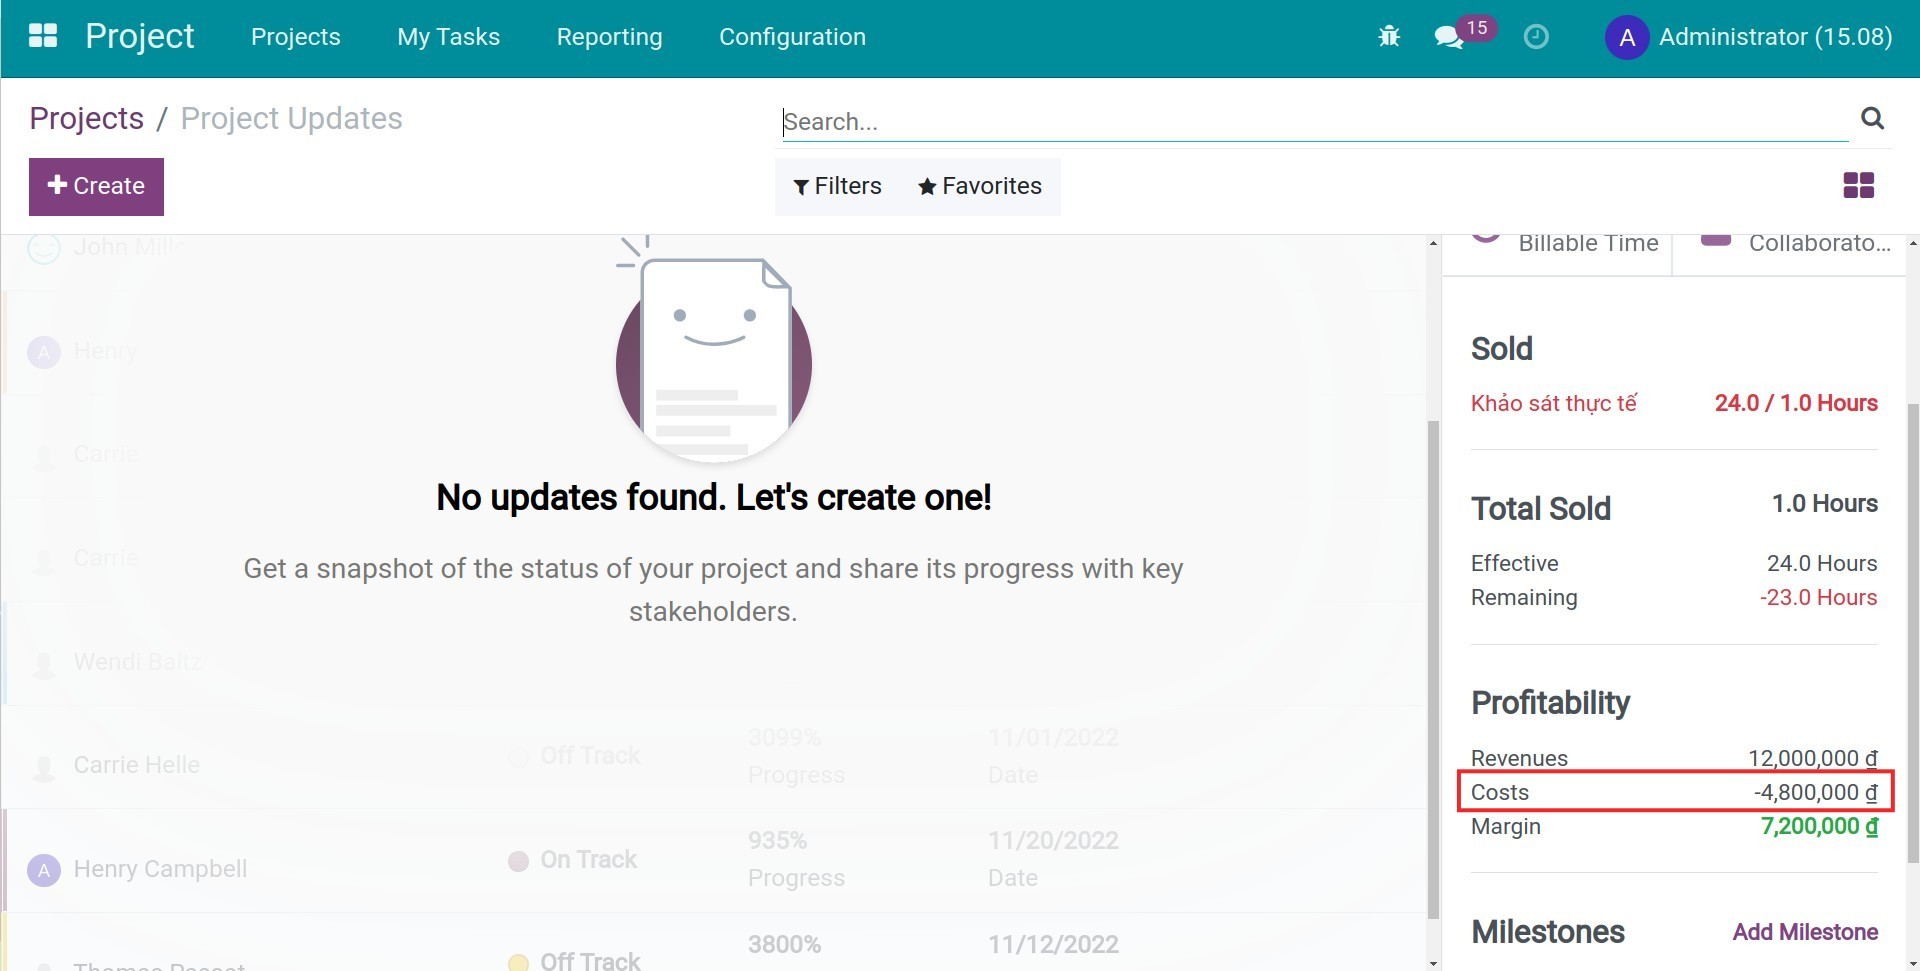Go back to Projects breadcrumb
This screenshot has height=971, width=1920.
pos(86,118)
